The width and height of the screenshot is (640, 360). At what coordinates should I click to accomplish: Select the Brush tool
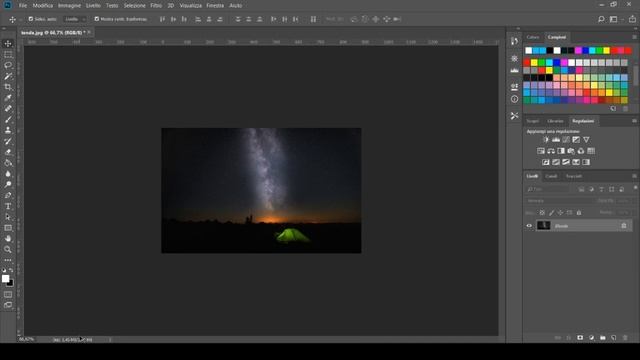pyautogui.click(x=8, y=120)
